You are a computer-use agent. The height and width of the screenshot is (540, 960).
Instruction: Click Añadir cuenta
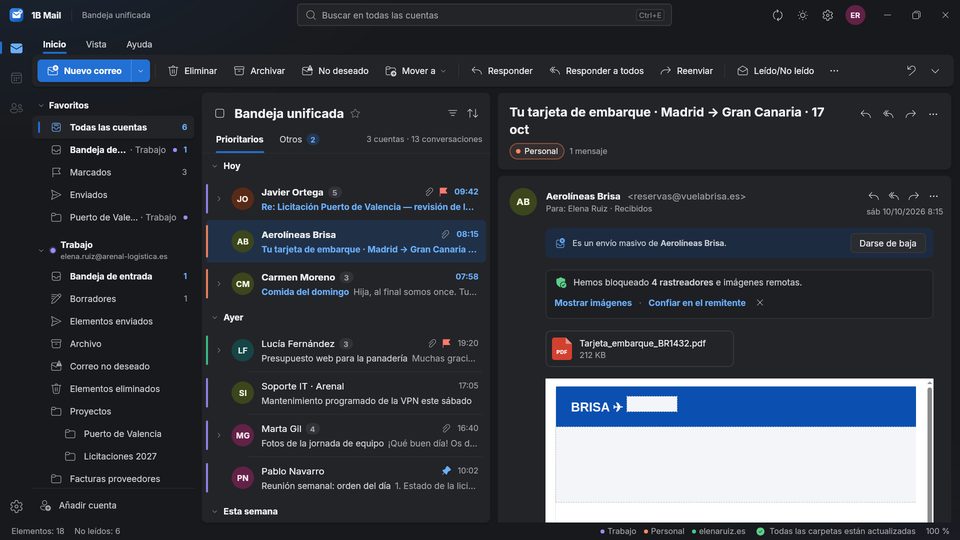point(78,506)
